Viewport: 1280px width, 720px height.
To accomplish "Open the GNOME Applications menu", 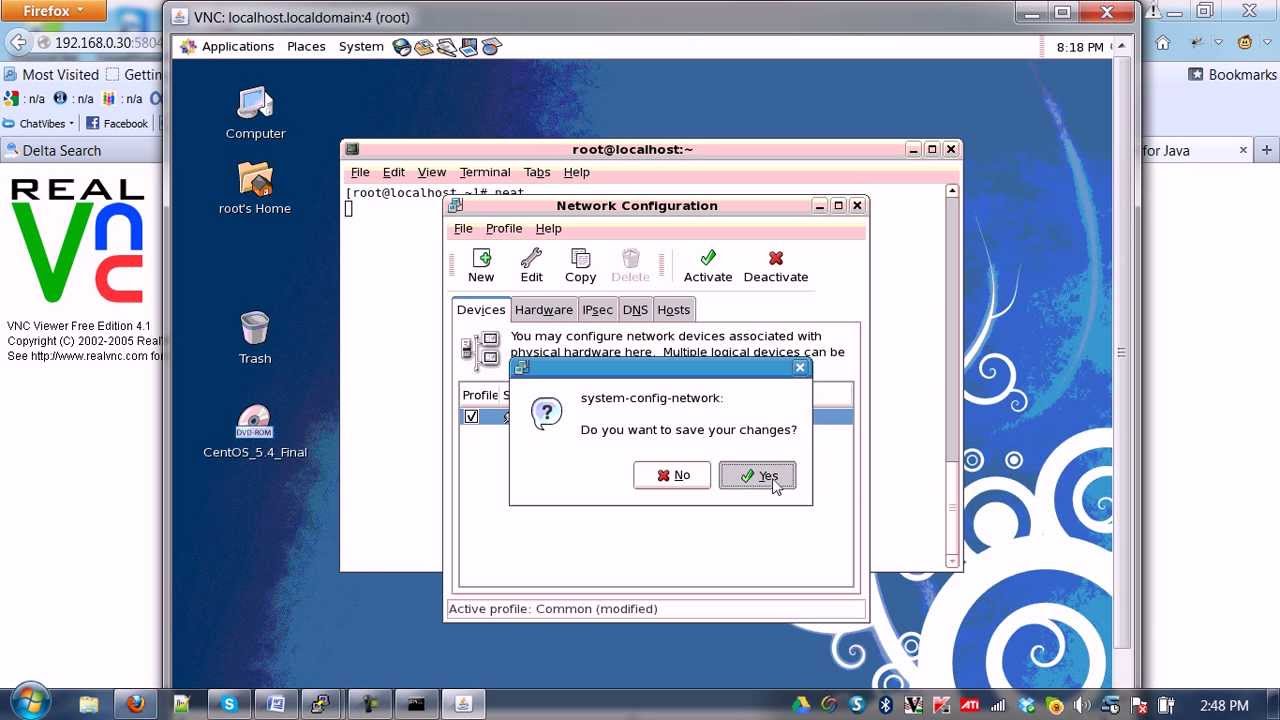I will (237, 47).
